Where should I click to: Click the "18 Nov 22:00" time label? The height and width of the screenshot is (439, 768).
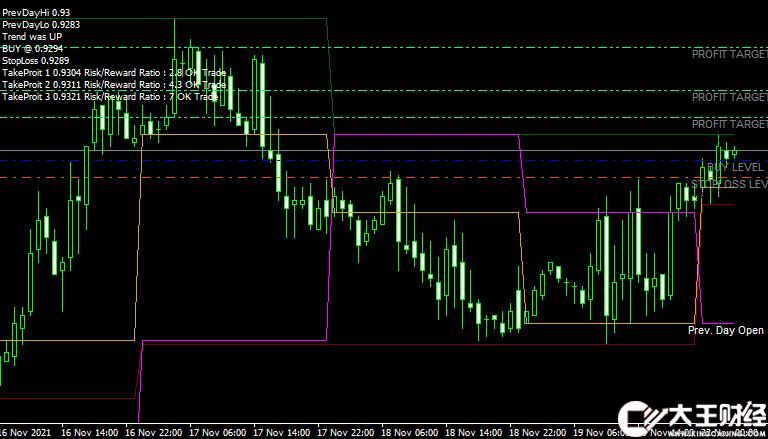pos(538,433)
